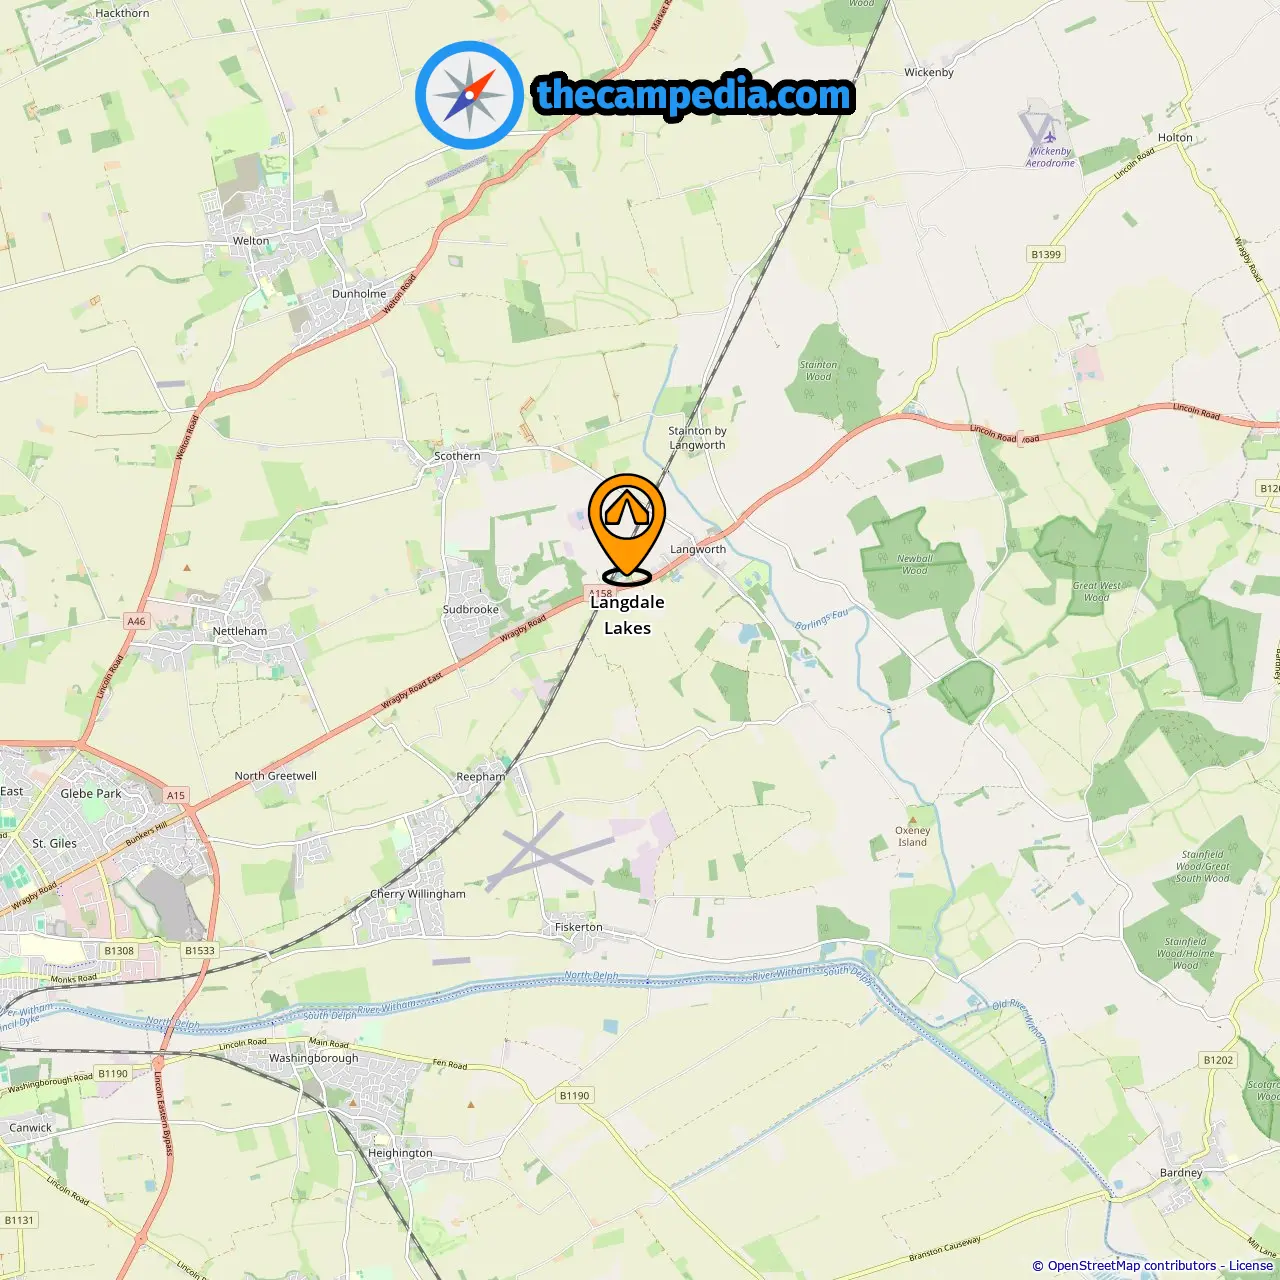Click the Nettleham village label
This screenshot has width=1280, height=1280.
point(240,631)
